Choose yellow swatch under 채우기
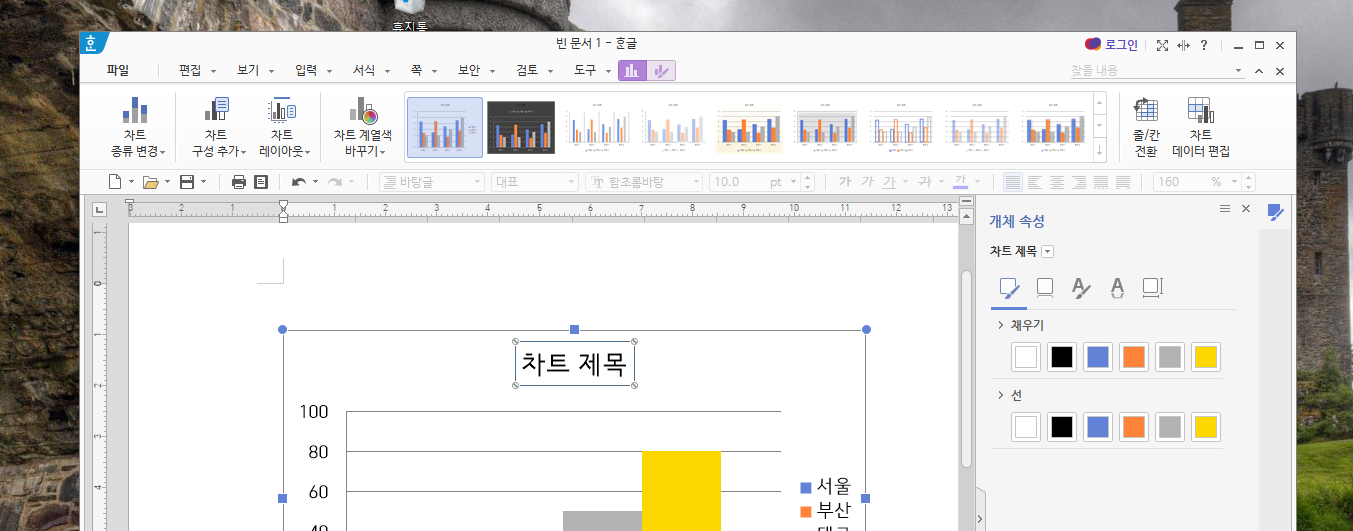Screen dimensions: 1353x531 coord(1206,357)
